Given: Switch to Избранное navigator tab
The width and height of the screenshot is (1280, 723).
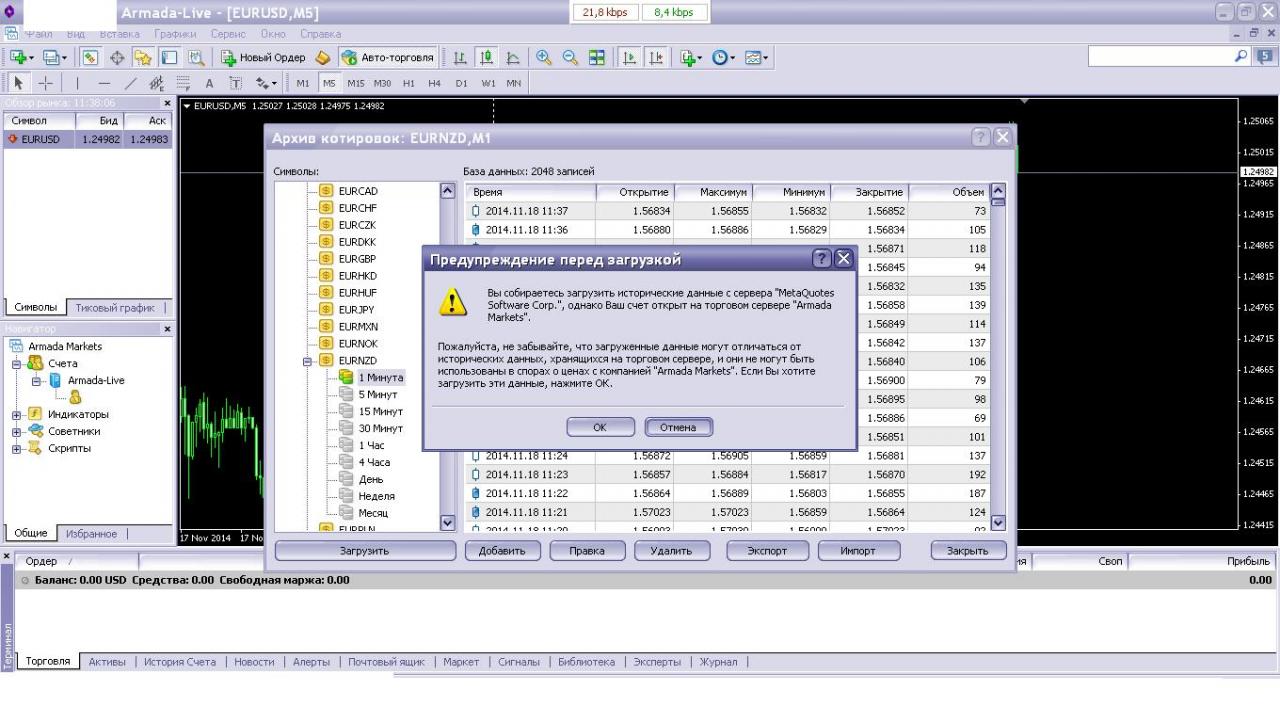Looking at the screenshot, I should pos(91,534).
